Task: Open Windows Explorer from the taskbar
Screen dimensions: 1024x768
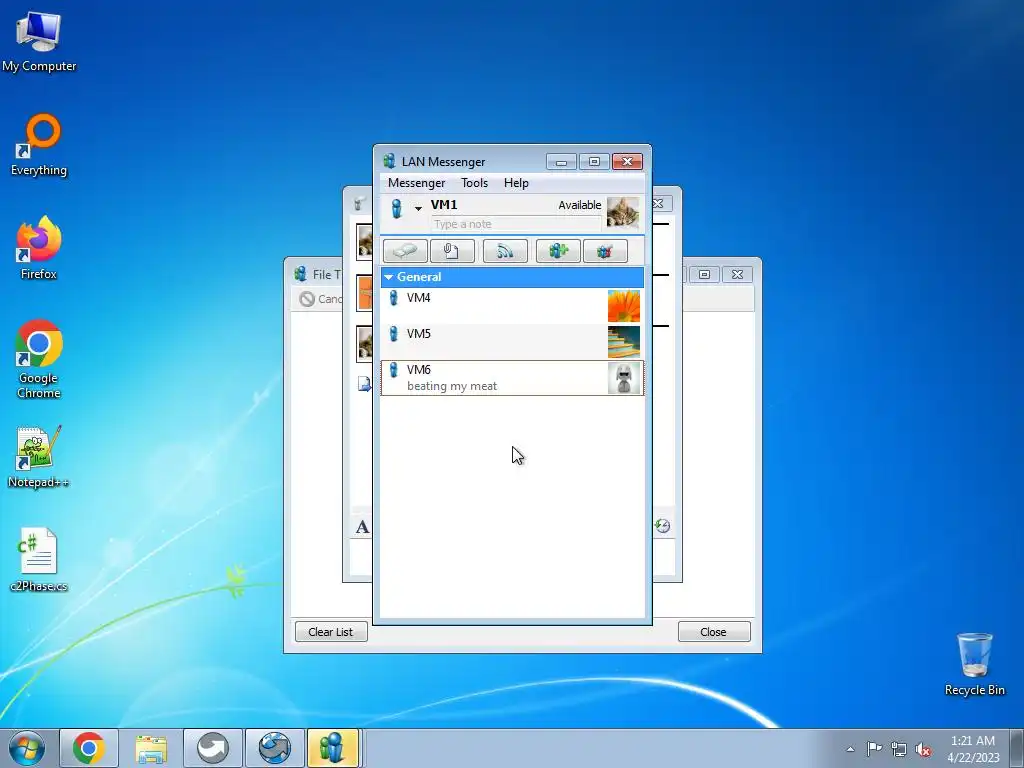Action: click(151, 748)
